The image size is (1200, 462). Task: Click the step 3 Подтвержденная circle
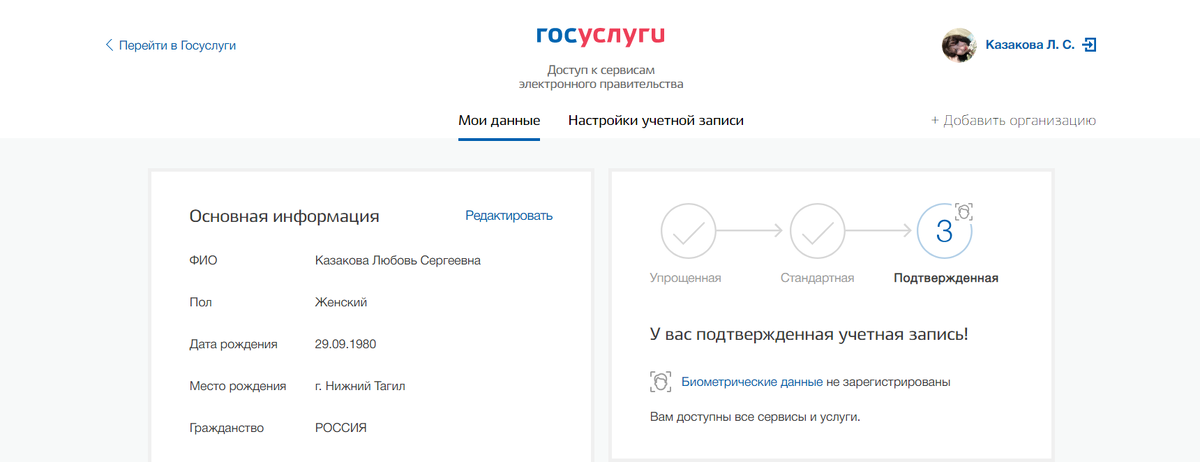945,232
